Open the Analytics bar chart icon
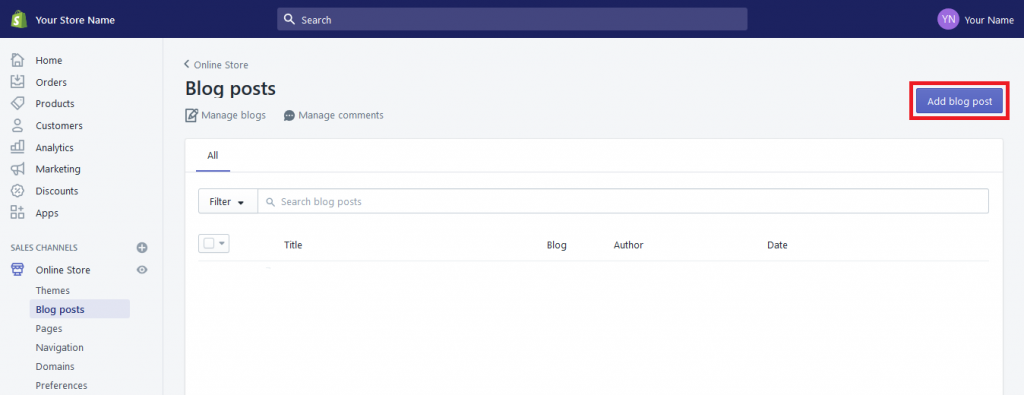Screen dimensions: 1024x395 pos(18,147)
